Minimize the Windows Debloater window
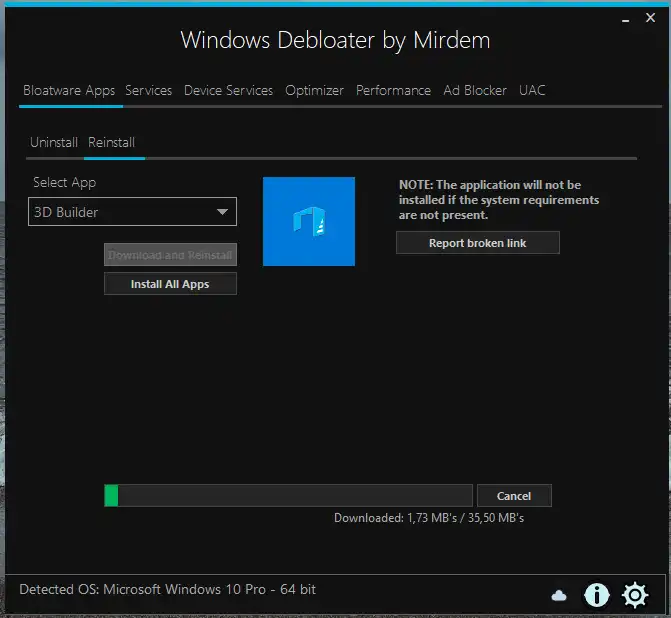Image resolution: width=671 pixels, height=618 pixels. [x=625, y=20]
